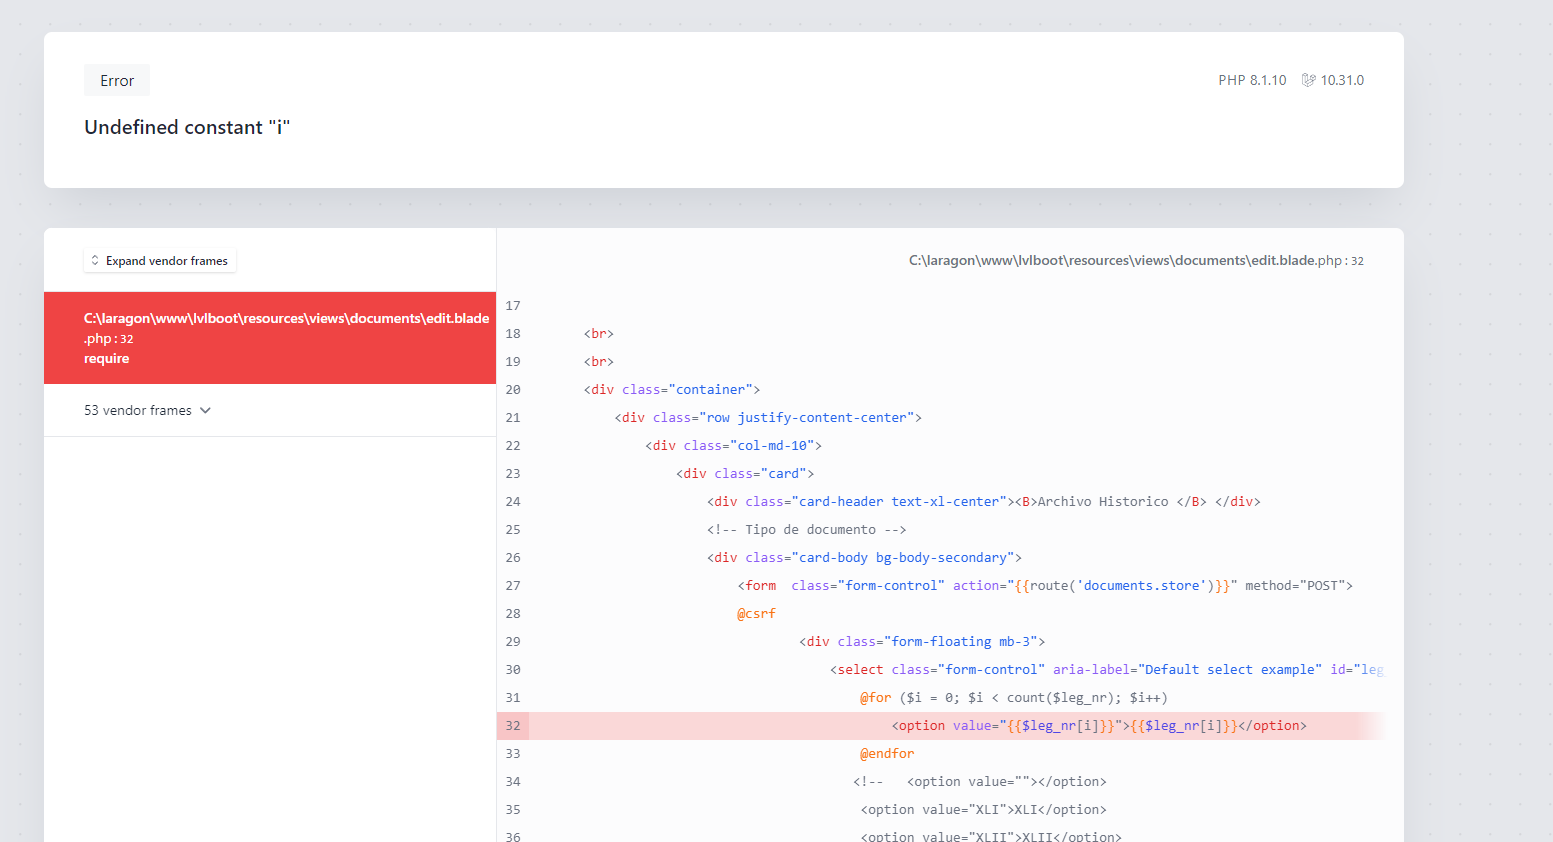Image resolution: width=1553 pixels, height=842 pixels.
Task: Expand the 53 vendor frames chevron
Action: tap(205, 411)
